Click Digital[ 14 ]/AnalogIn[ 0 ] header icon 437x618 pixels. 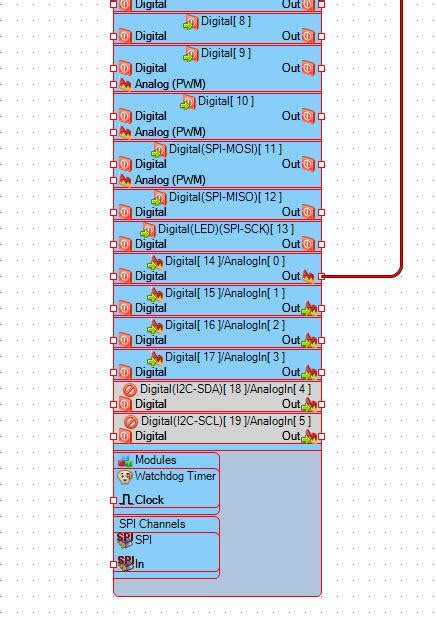pyautogui.click(x=155, y=262)
